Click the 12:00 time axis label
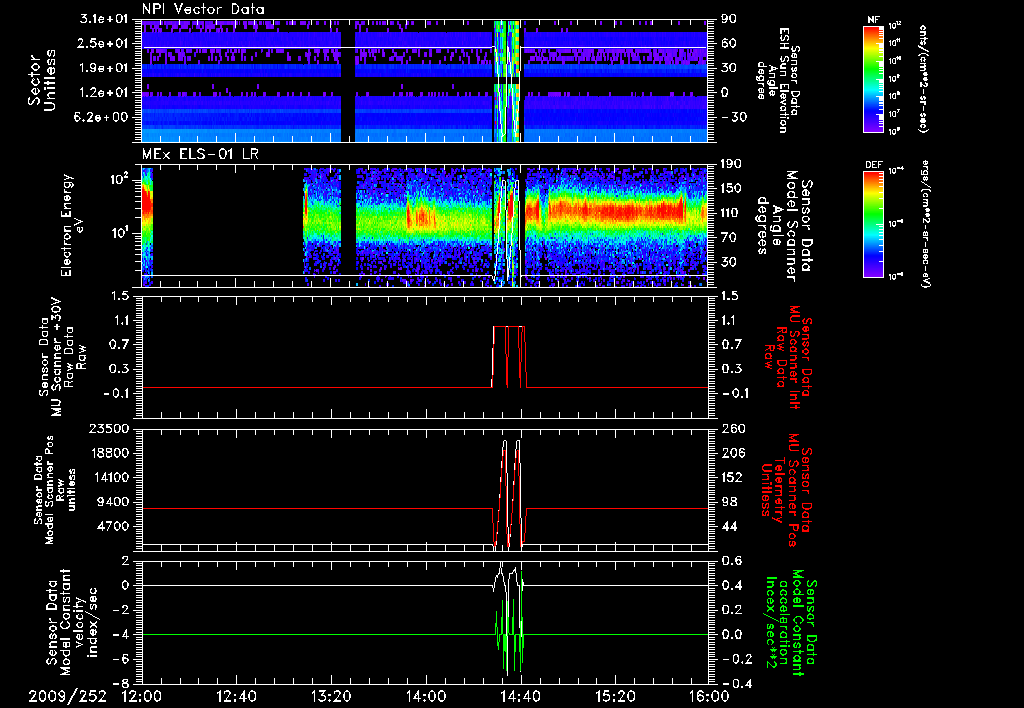The height and width of the screenshot is (708, 1024). pyautogui.click(x=142, y=696)
